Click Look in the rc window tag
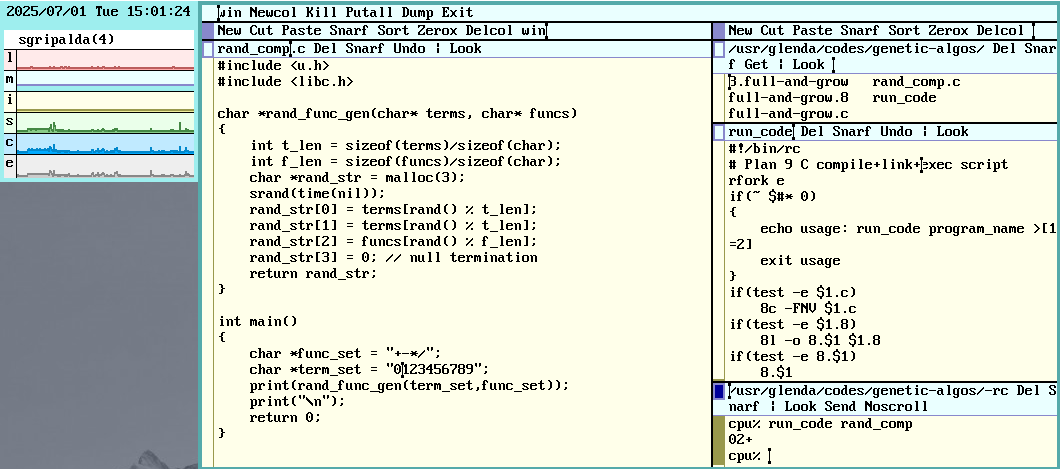 pos(800,407)
